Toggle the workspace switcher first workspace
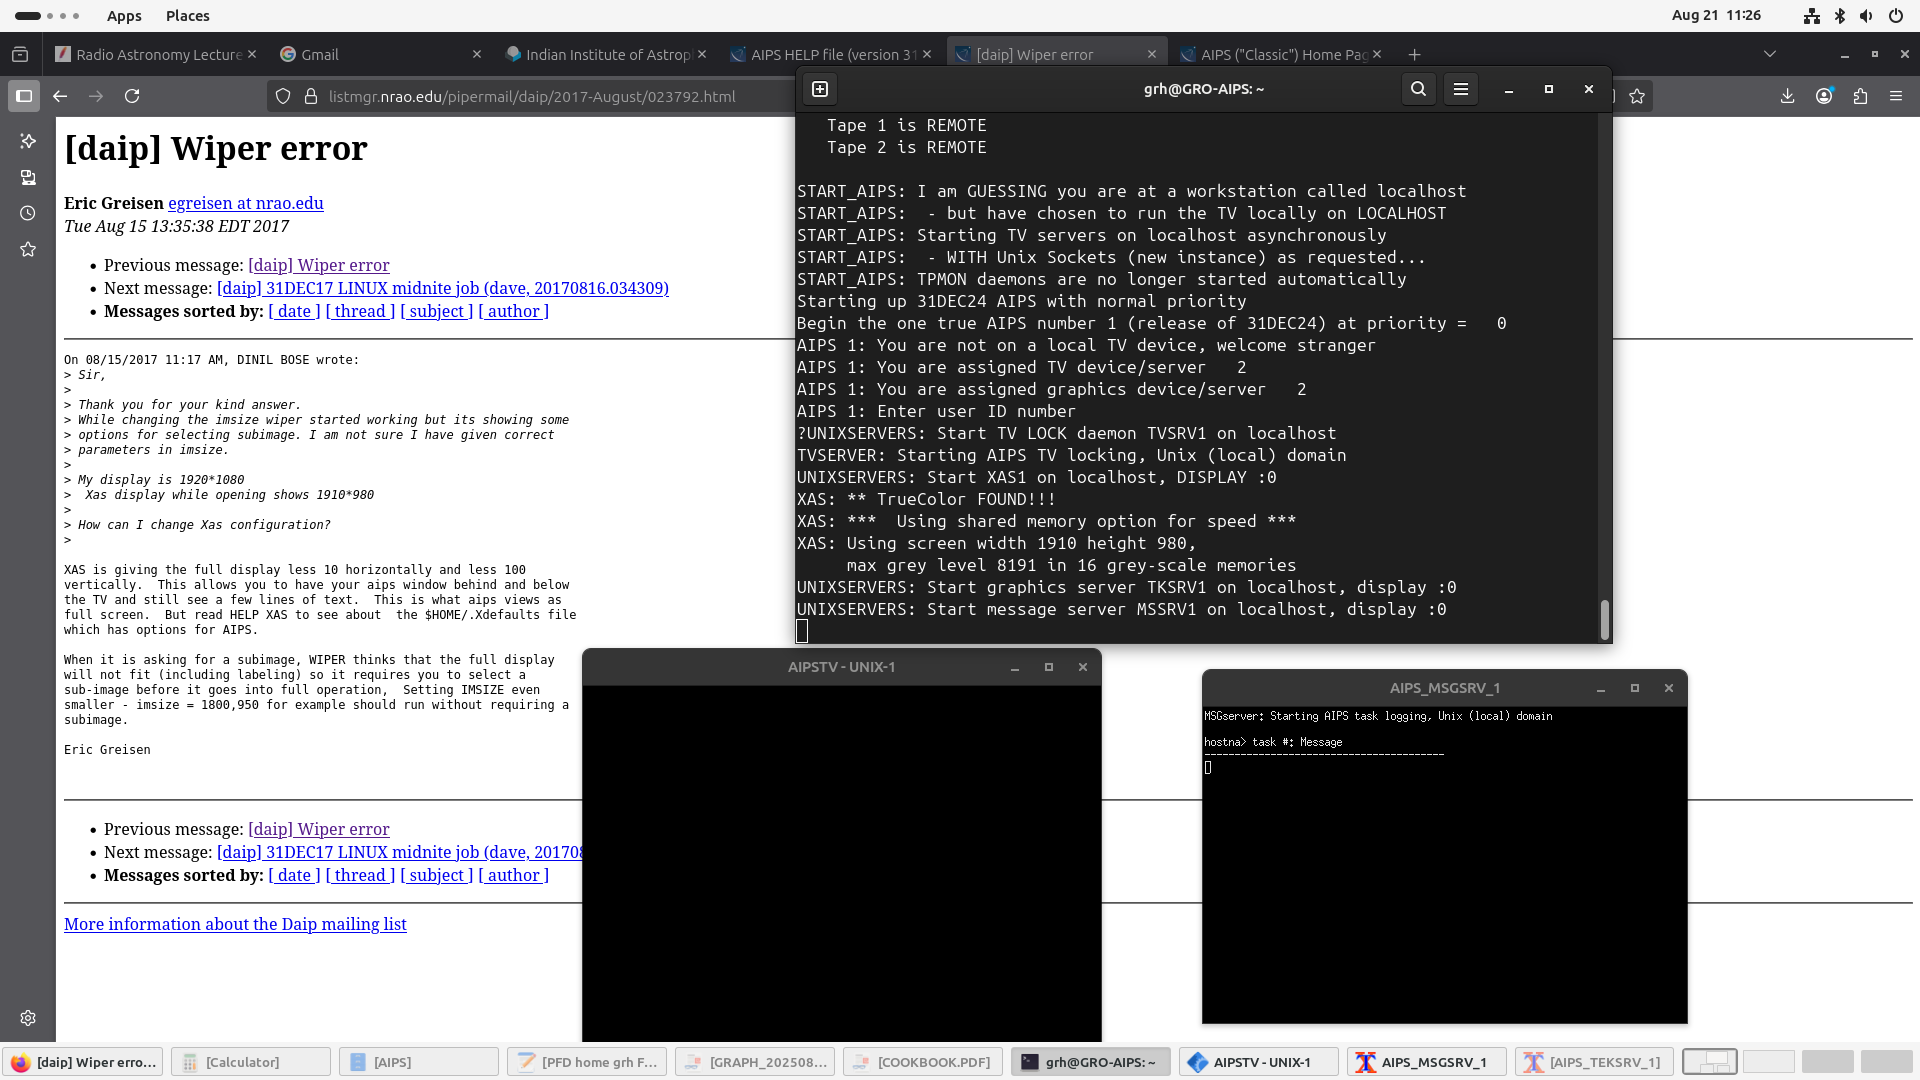Screen dimensions: 1920x1080 pyautogui.click(x=1709, y=1062)
